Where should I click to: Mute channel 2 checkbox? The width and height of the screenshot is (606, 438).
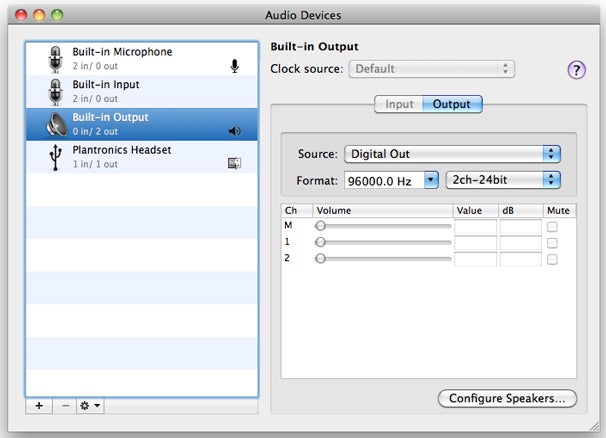(552, 259)
